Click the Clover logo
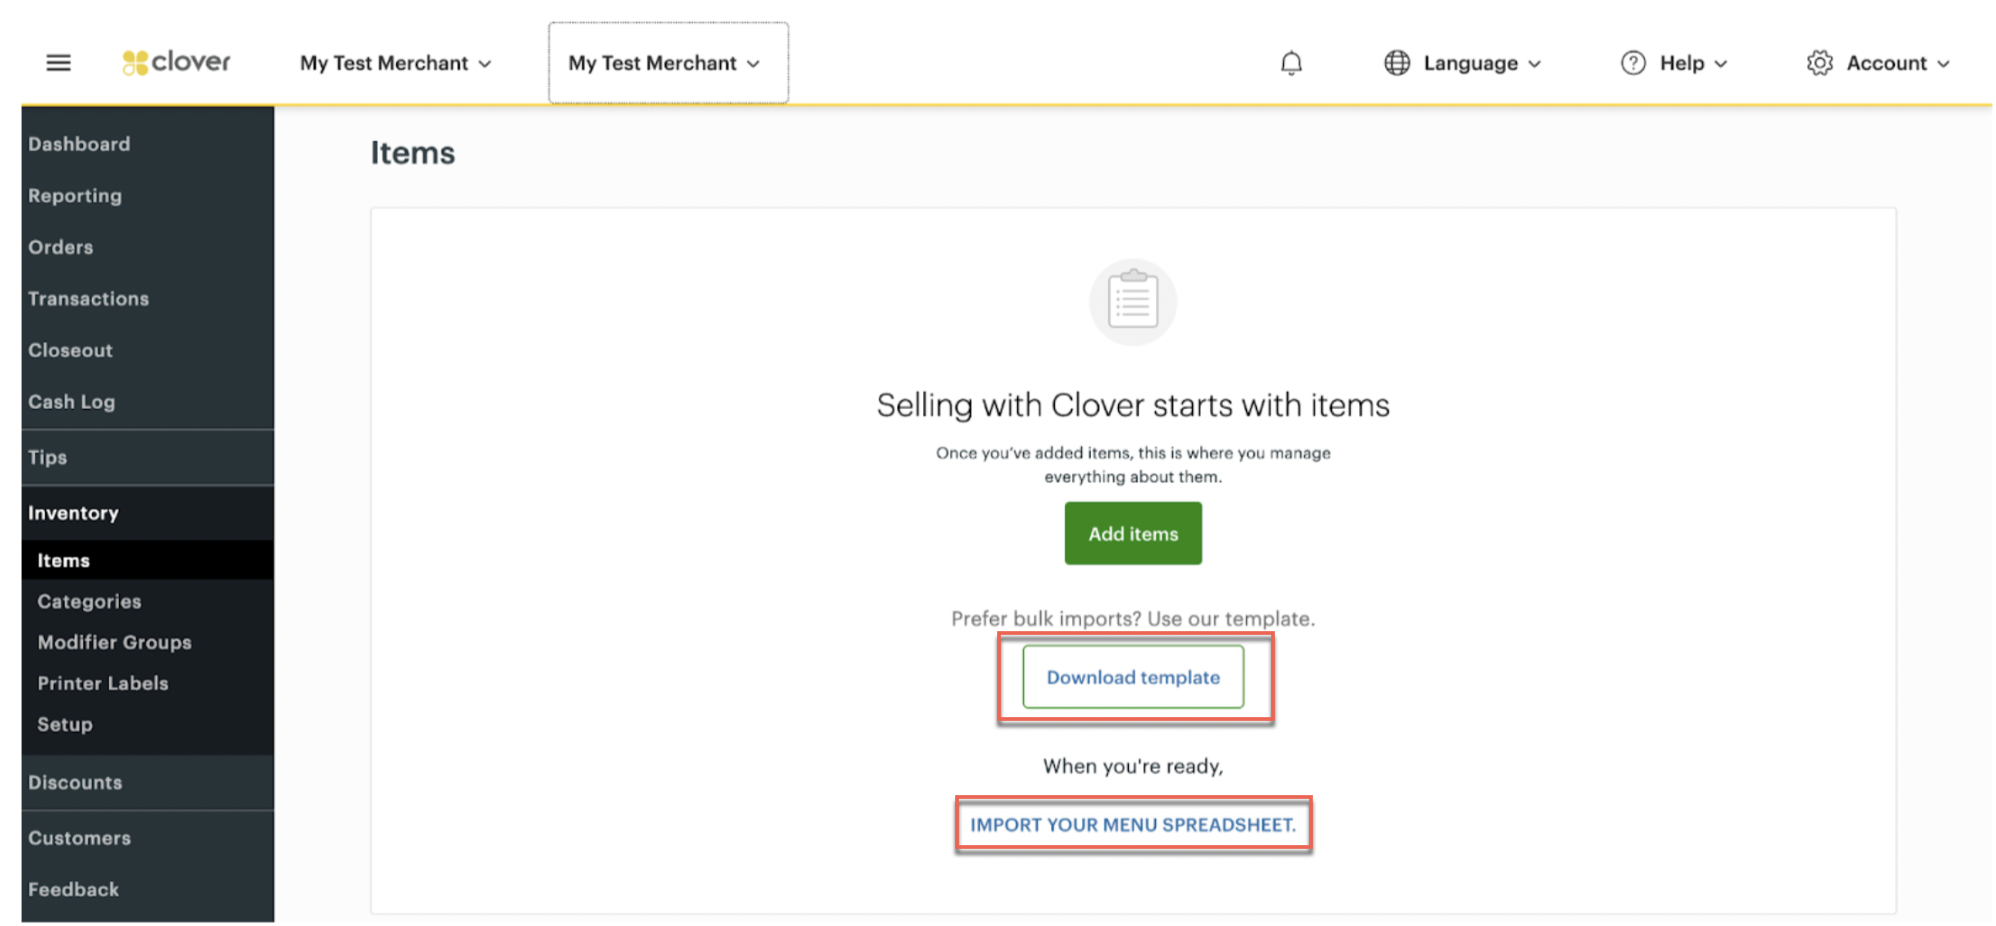 point(176,62)
